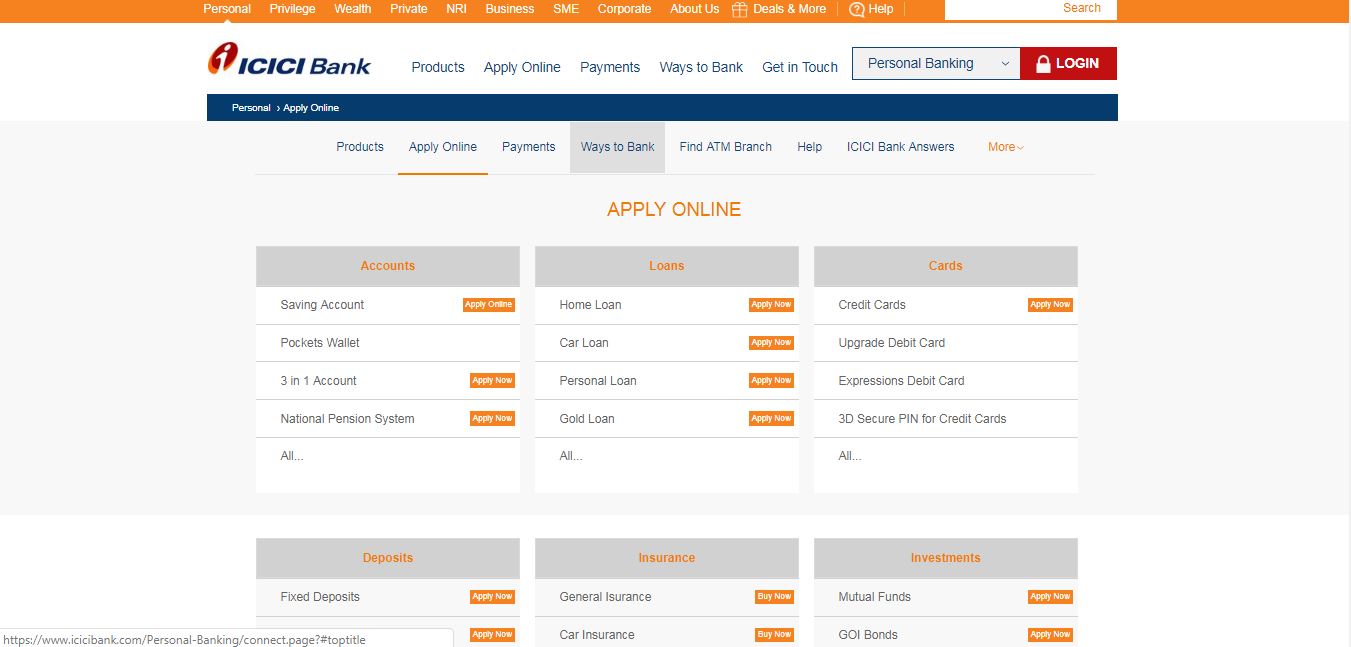Select the Wealth menu item
Screen dimensions: 1351x647
[x=352, y=9]
